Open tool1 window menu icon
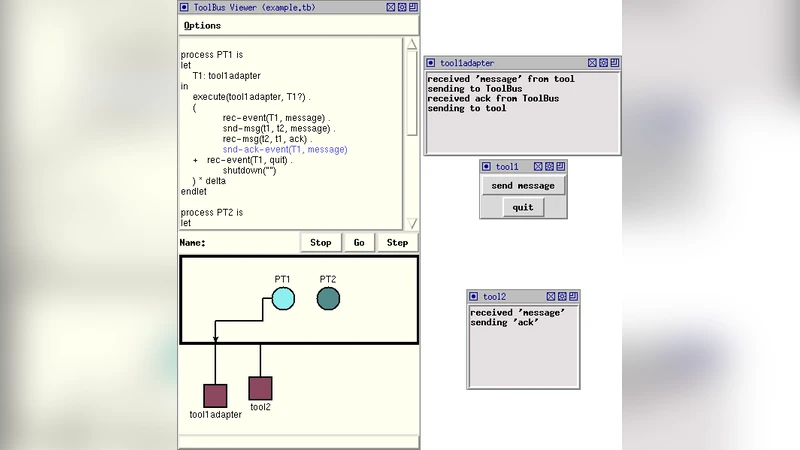This screenshot has height=450, width=800. point(486,167)
